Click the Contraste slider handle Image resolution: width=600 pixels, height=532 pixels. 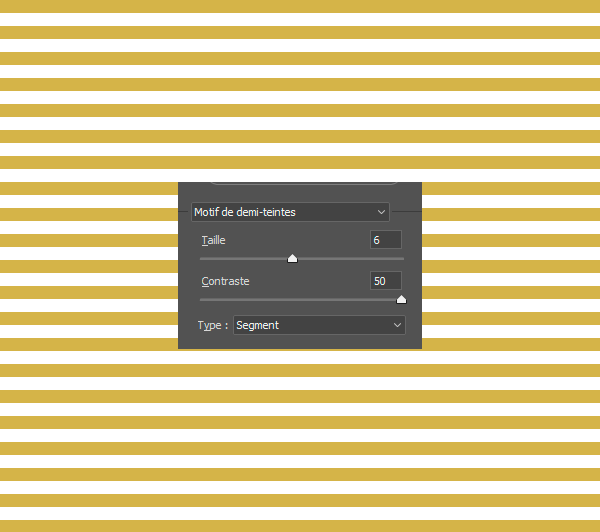click(401, 299)
